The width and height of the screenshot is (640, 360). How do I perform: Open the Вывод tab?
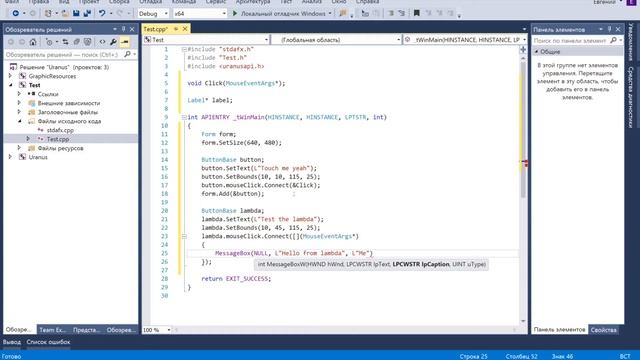[x=12, y=342]
